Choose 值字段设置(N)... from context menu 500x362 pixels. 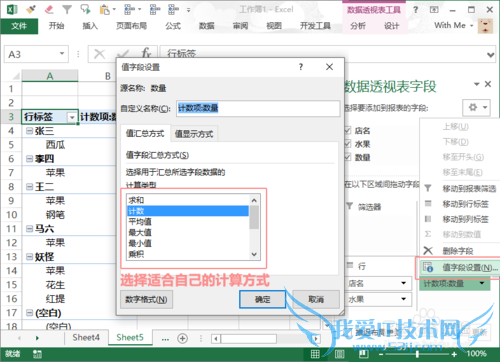click(x=461, y=267)
